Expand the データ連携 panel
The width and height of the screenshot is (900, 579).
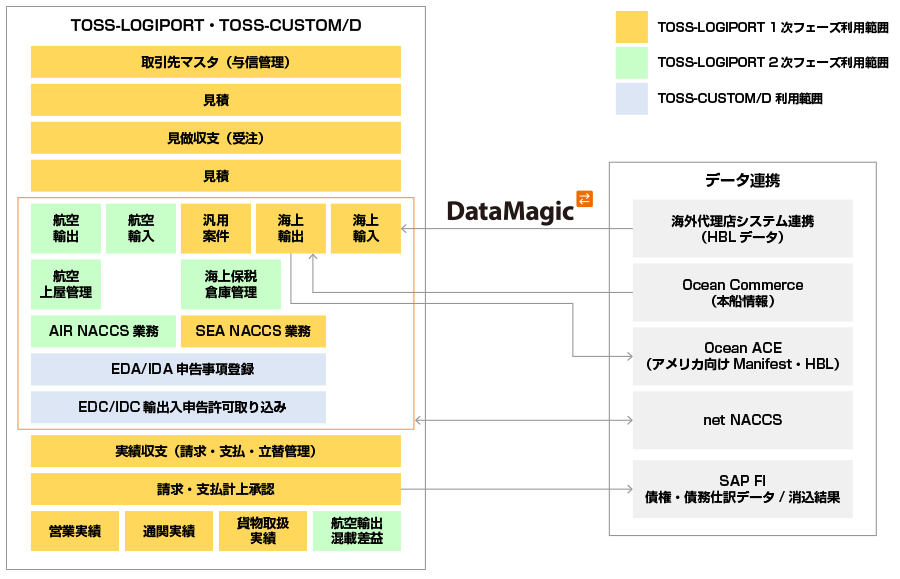coord(744,180)
